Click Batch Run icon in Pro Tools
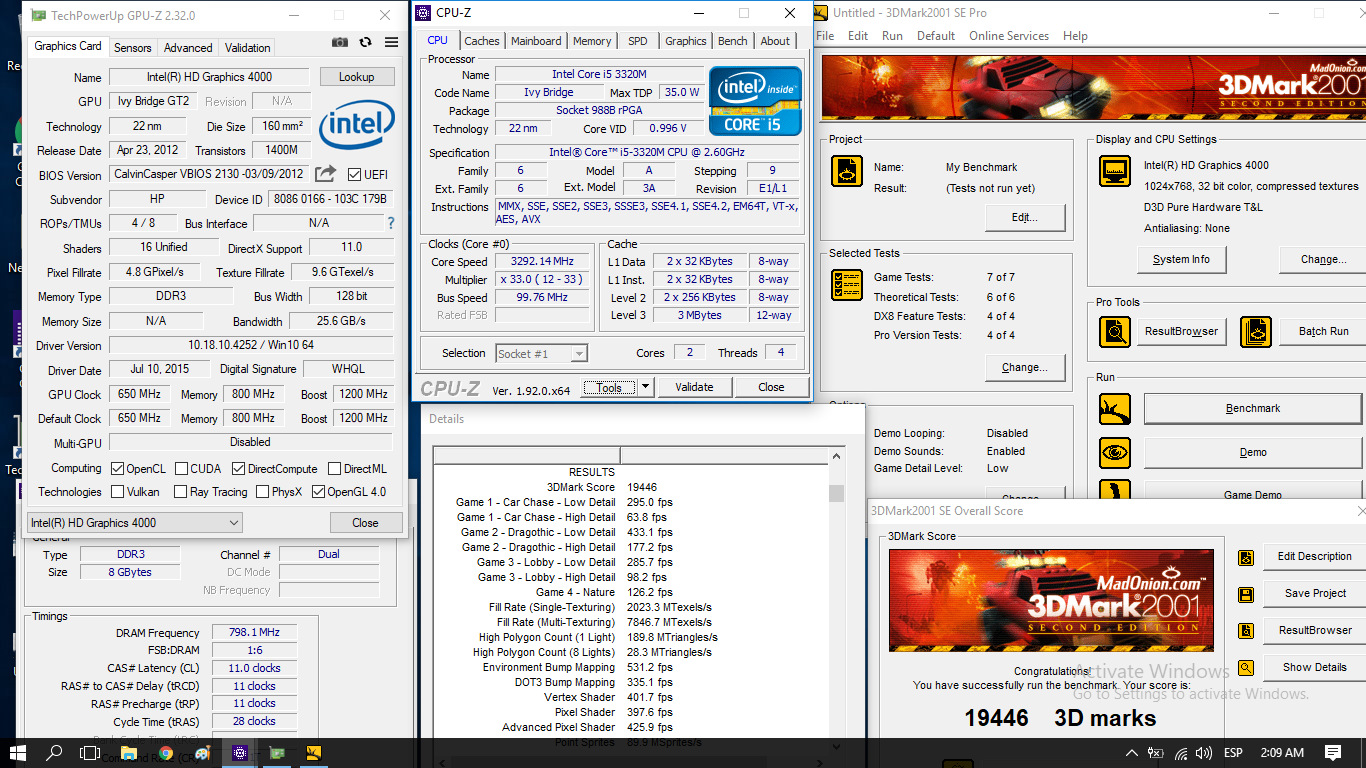 tap(1255, 331)
